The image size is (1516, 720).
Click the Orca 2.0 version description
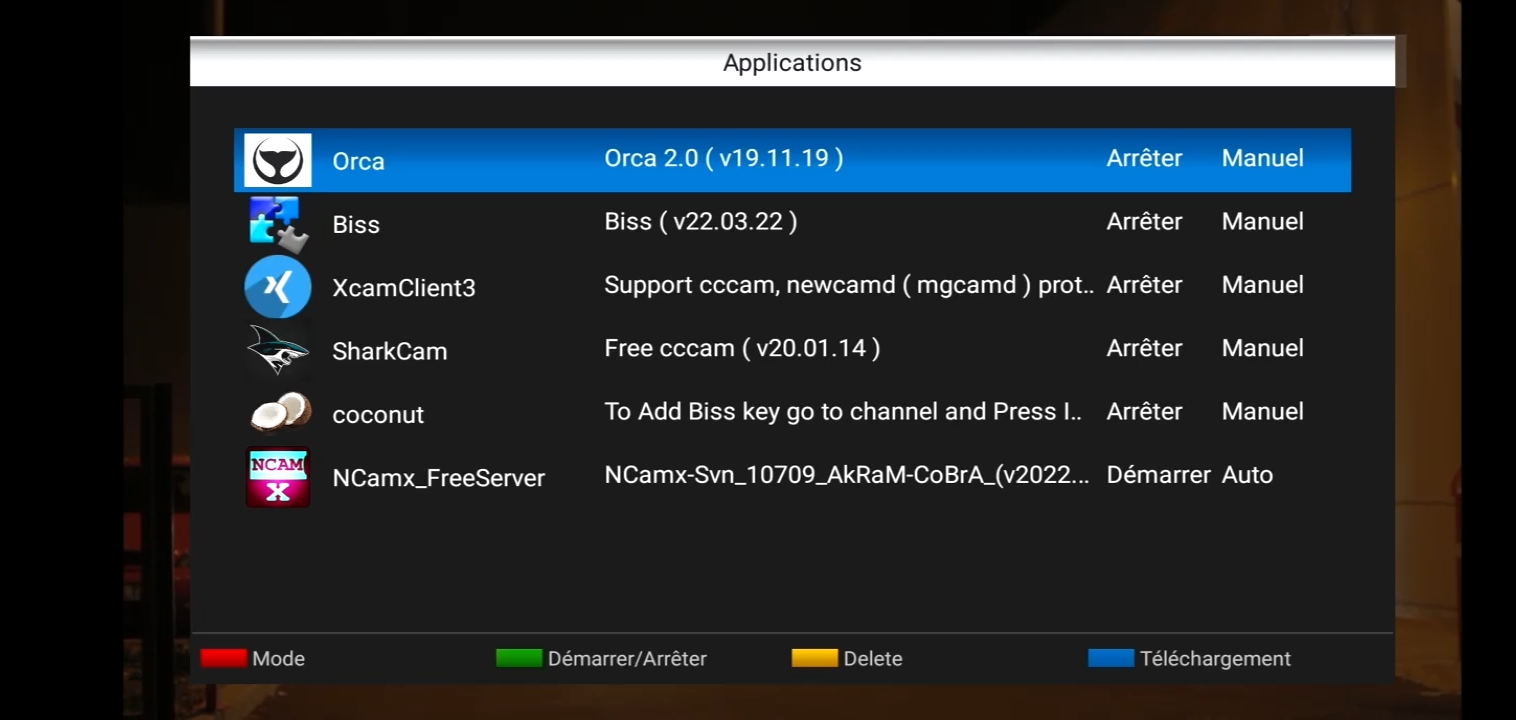(x=723, y=158)
